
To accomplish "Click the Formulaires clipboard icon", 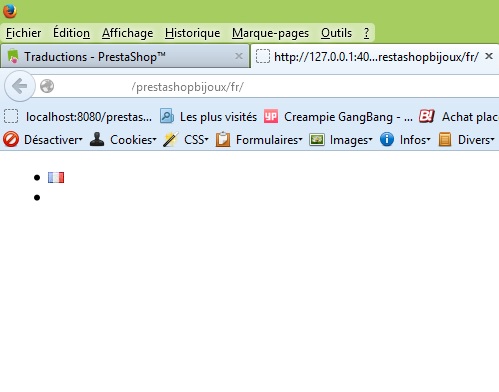I will [223, 139].
